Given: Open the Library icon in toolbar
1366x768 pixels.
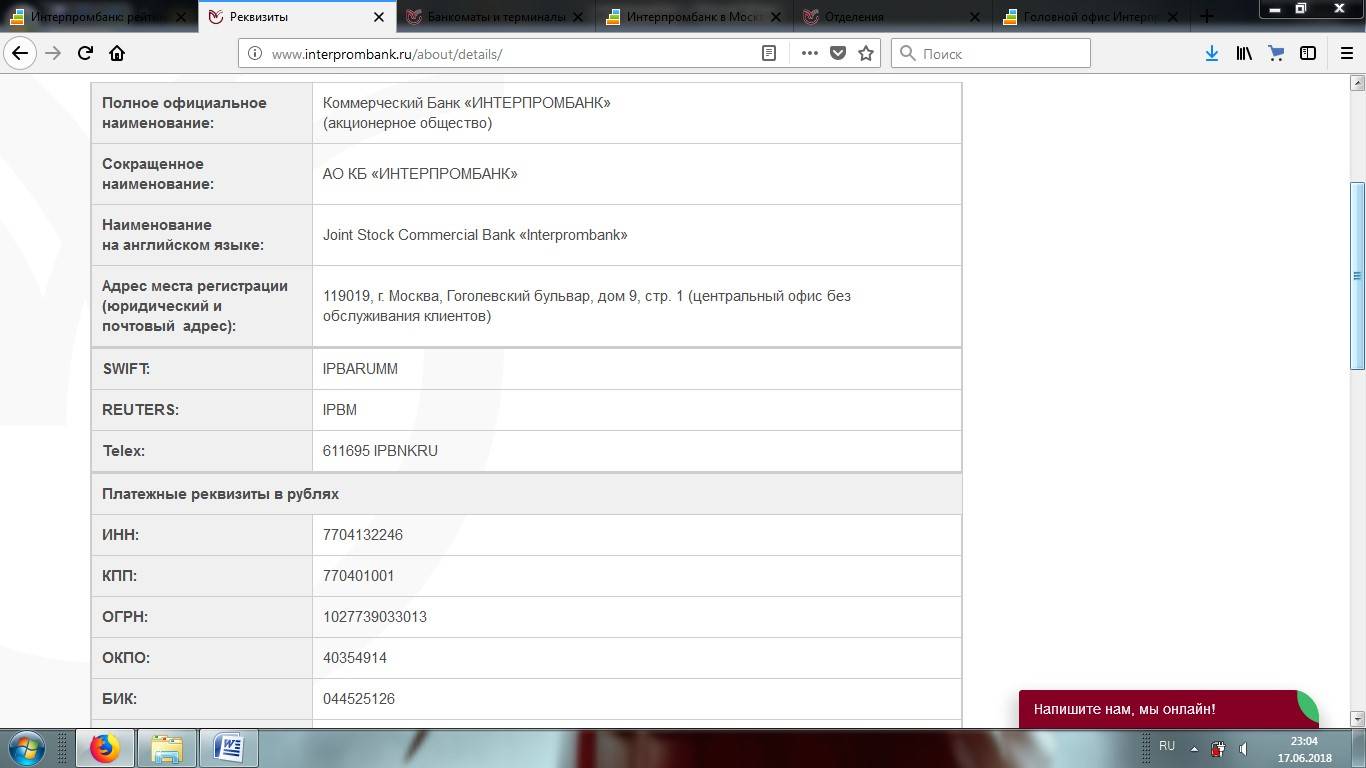Looking at the screenshot, I should [1244, 54].
